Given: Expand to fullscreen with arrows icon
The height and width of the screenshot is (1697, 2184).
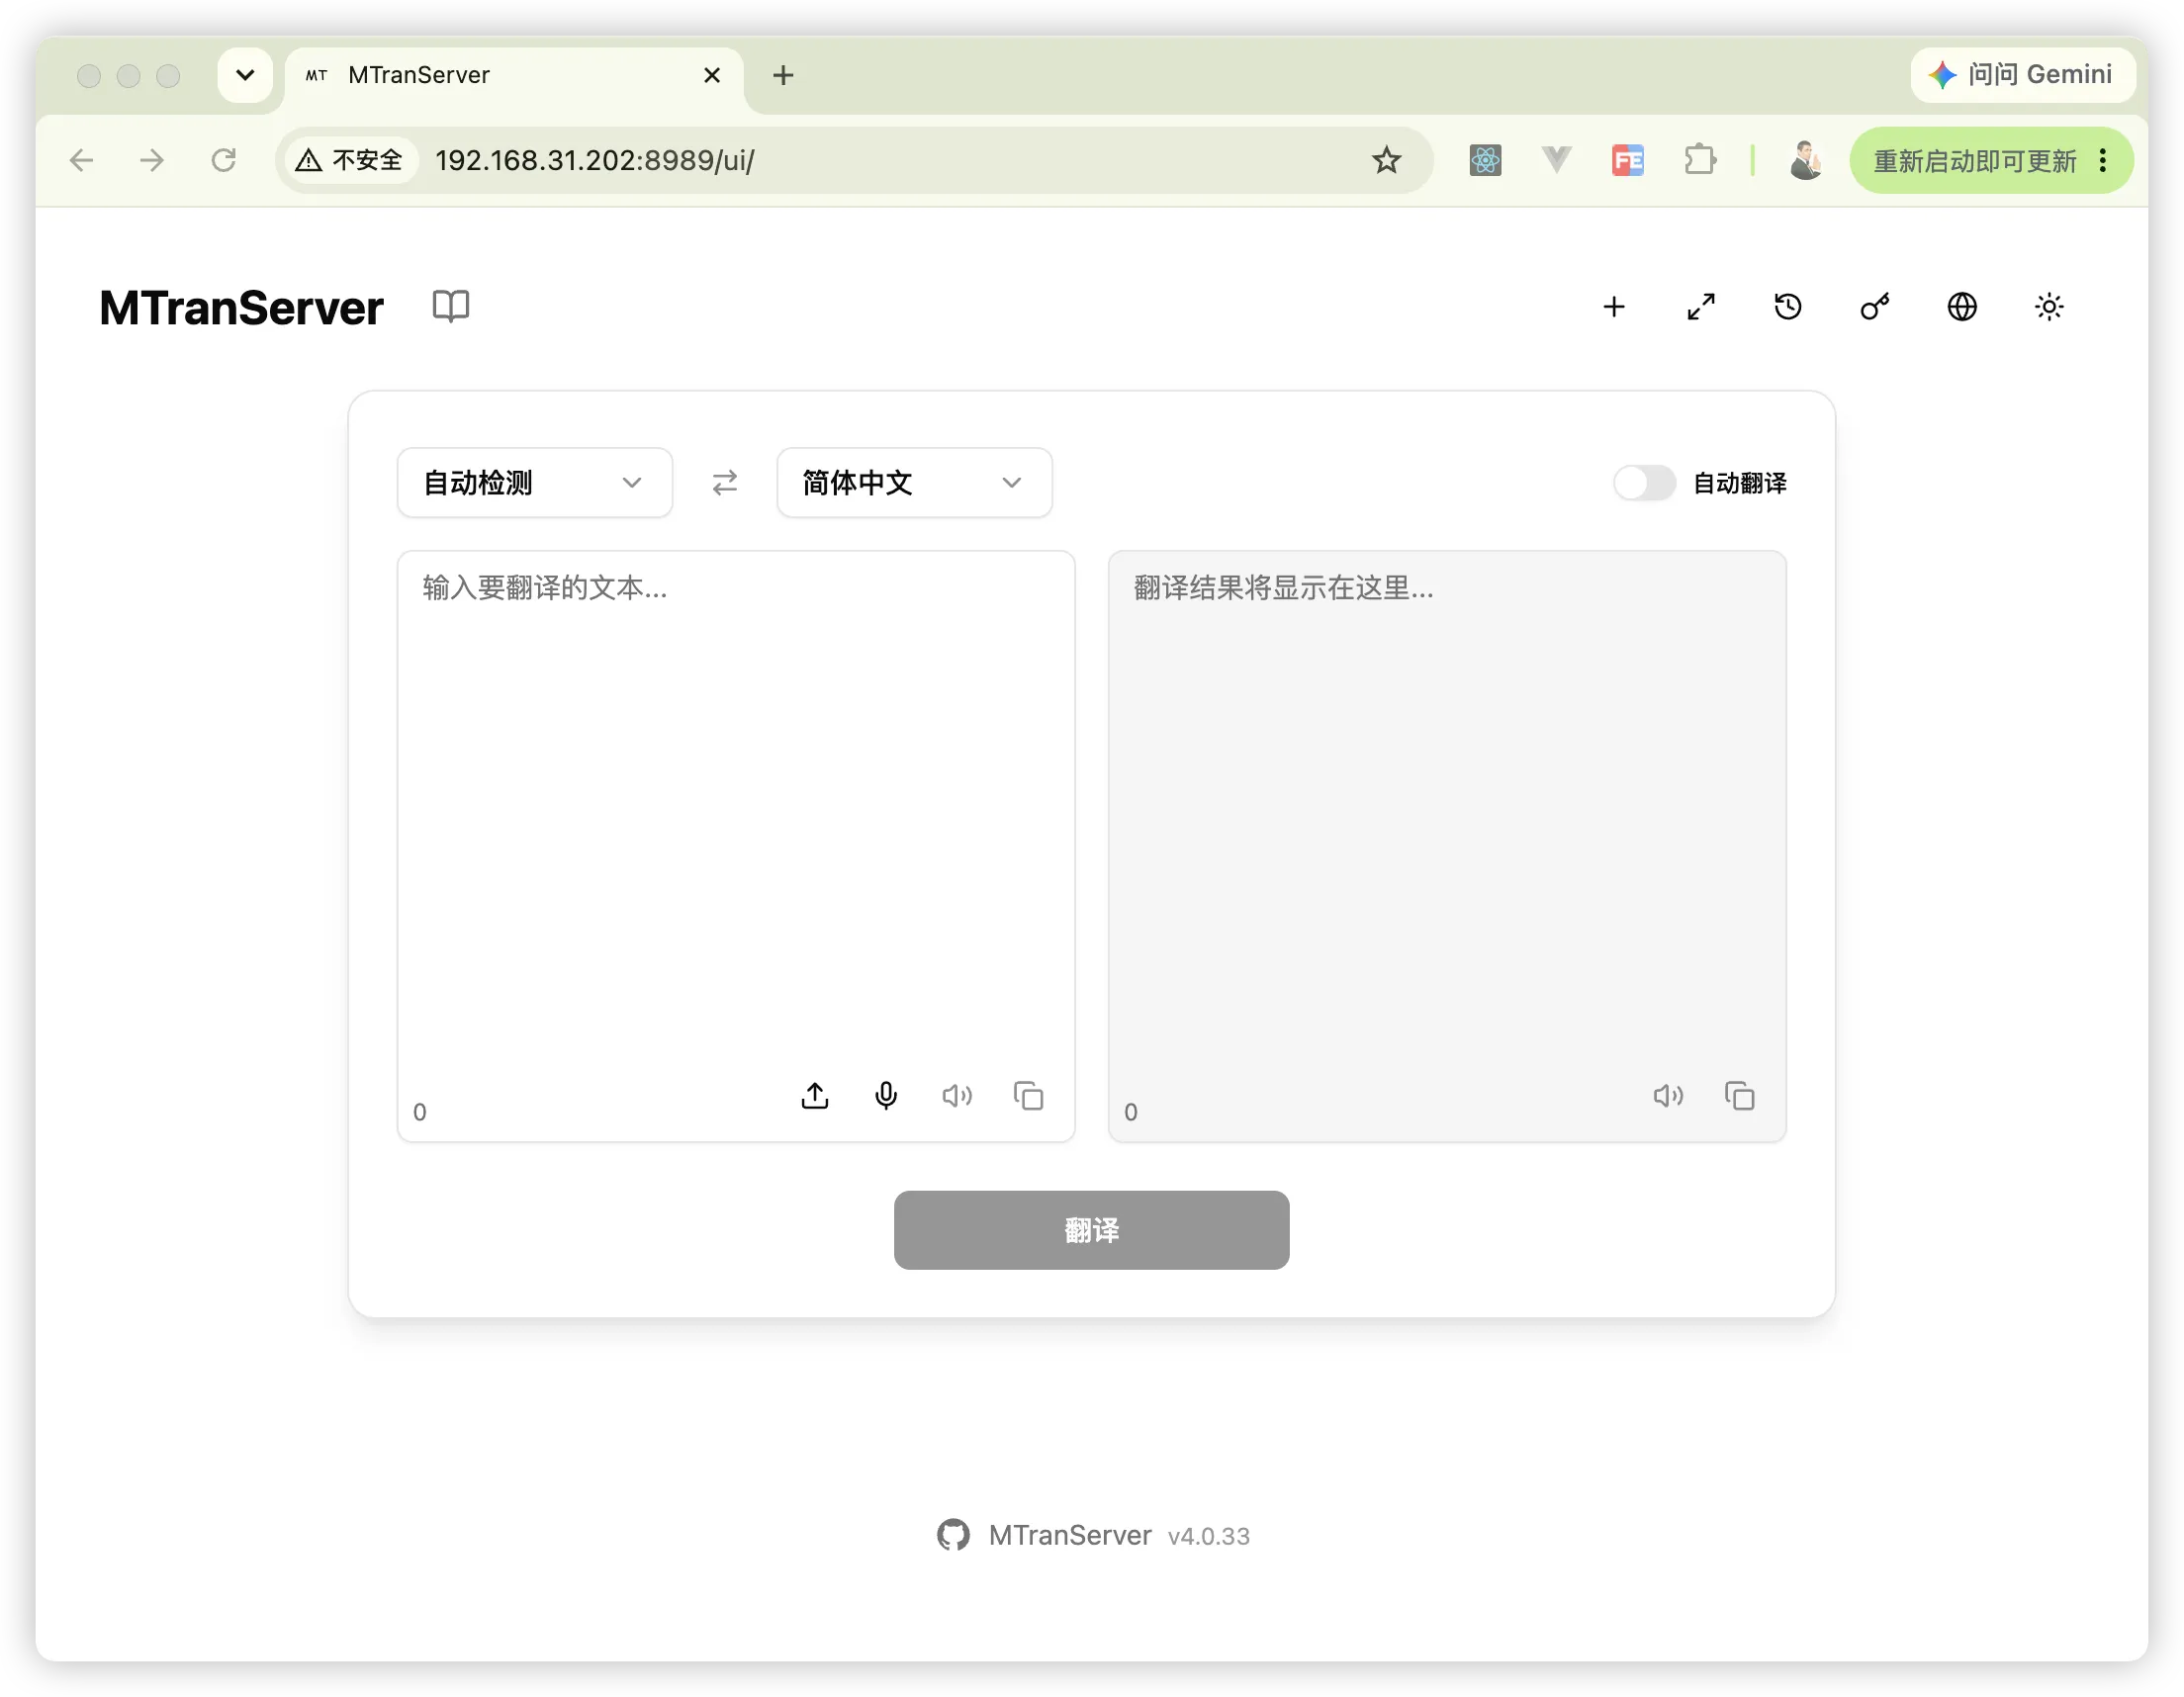Looking at the screenshot, I should (1701, 307).
